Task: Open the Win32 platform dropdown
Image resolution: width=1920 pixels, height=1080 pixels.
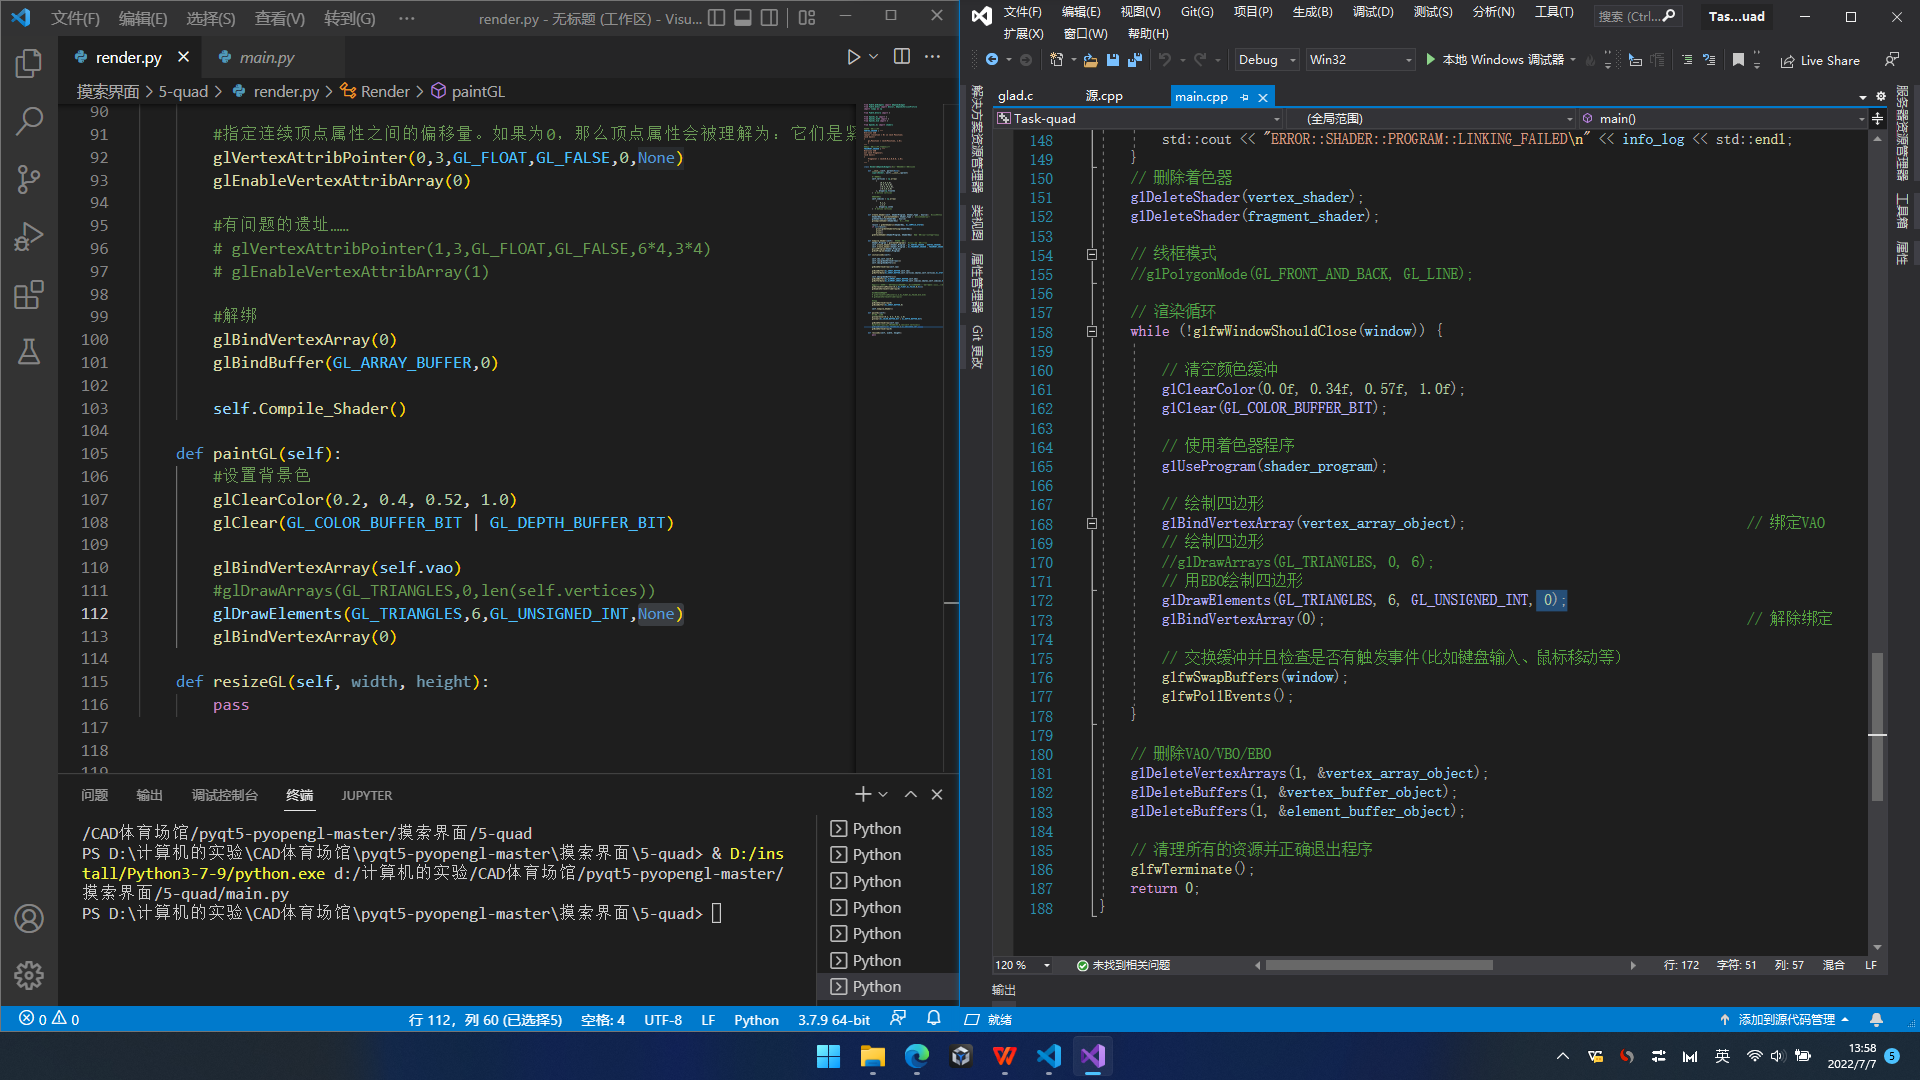Action: 1360,60
